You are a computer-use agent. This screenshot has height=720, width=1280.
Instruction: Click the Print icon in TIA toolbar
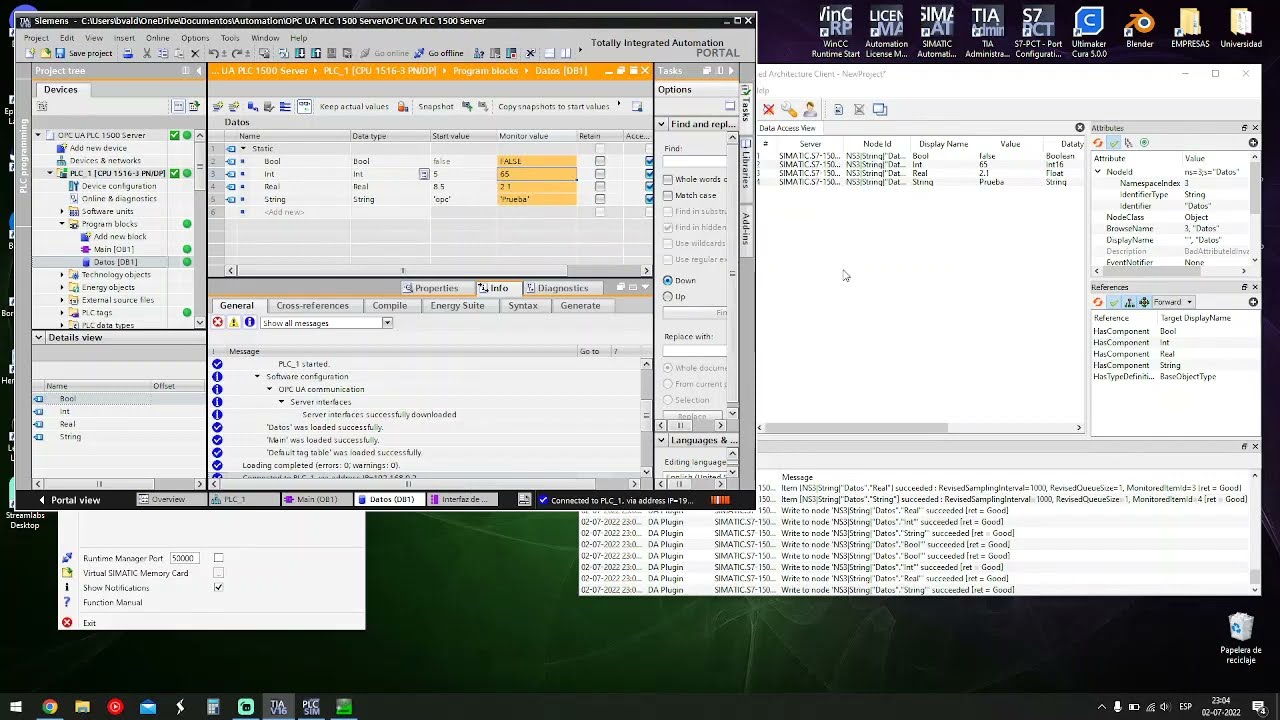tap(127, 53)
